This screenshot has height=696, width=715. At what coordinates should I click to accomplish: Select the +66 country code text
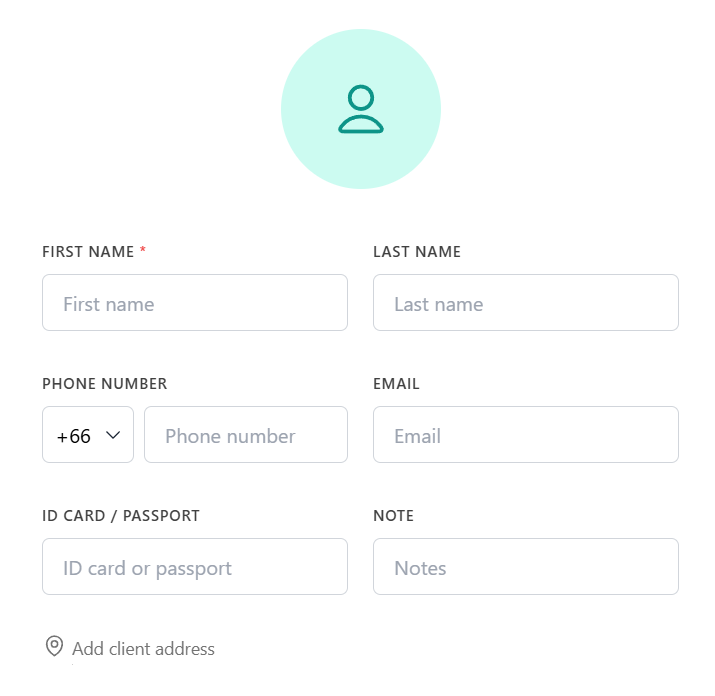(x=74, y=436)
